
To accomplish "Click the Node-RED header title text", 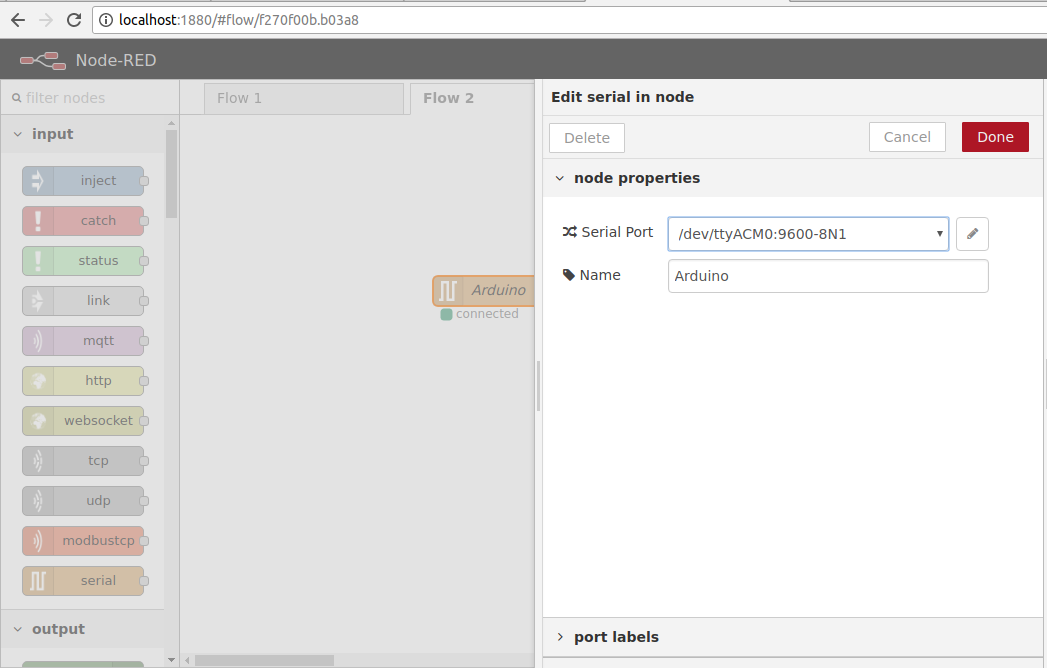I will 116,61.
